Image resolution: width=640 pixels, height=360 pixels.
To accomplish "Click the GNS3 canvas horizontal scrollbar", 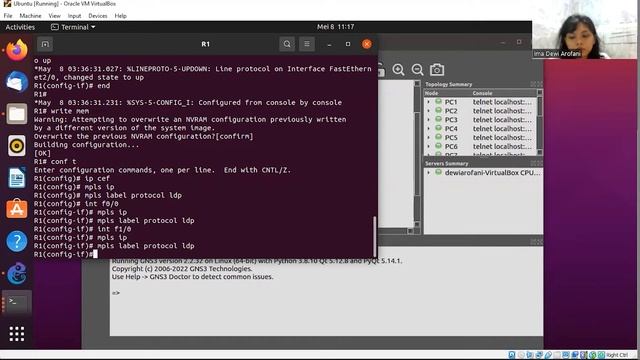I will tap(396, 231).
